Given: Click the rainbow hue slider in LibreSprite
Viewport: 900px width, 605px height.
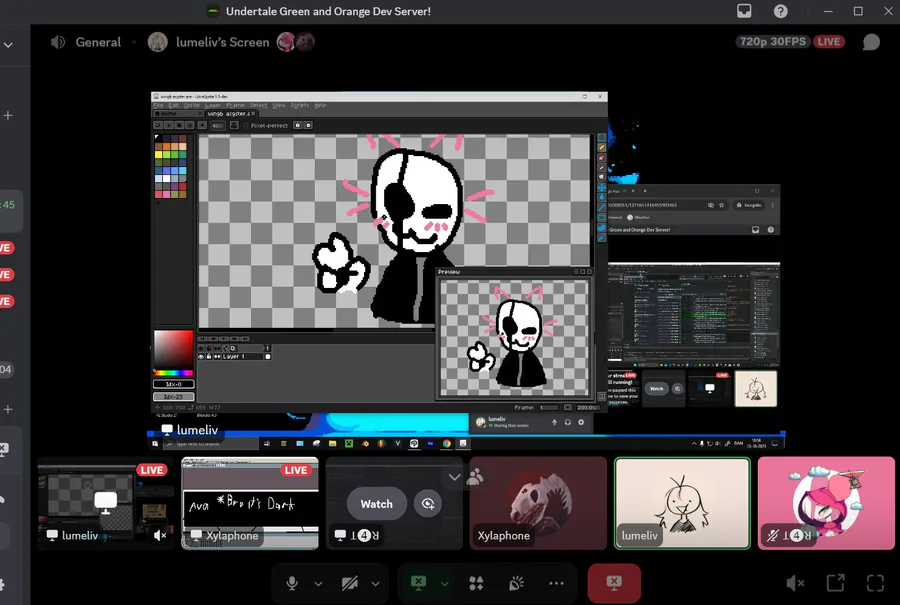Looking at the screenshot, I should tap(173, 373).
